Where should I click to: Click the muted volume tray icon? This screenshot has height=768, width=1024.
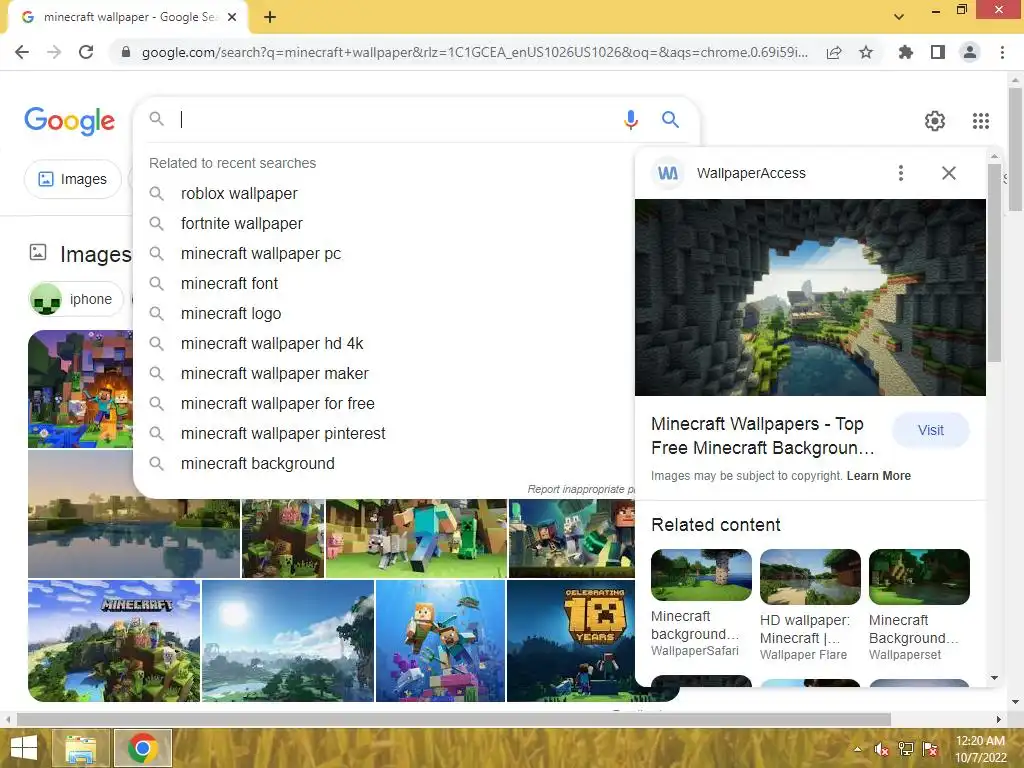pos(881,749)
